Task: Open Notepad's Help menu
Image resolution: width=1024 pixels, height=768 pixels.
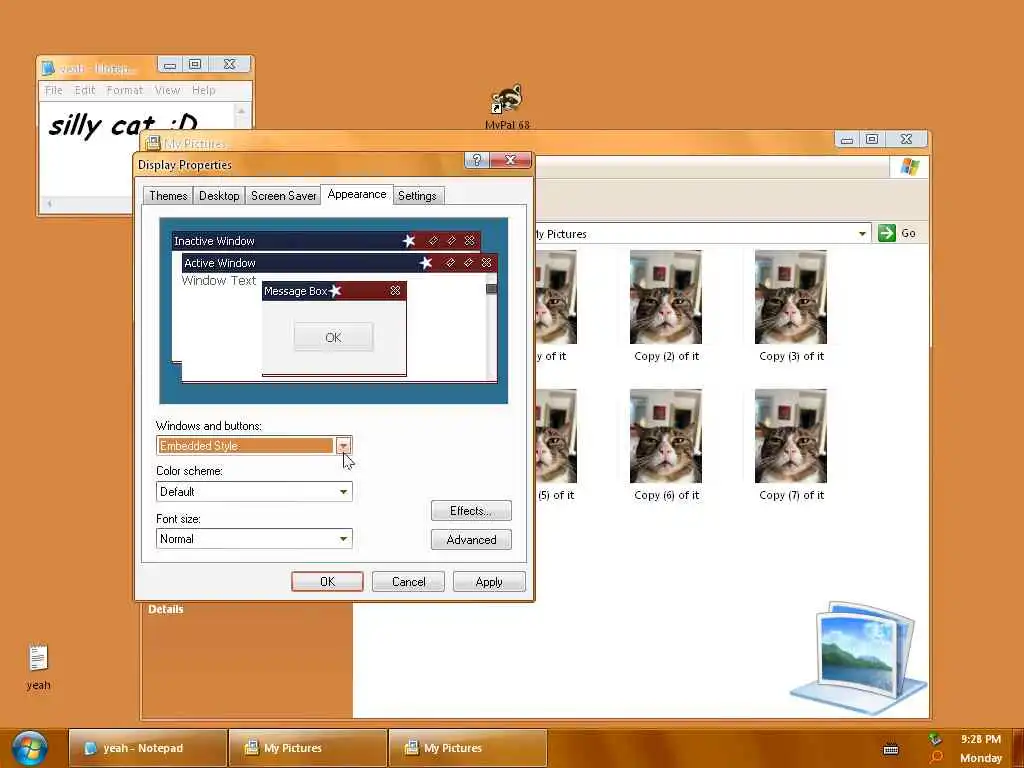Action: [204, 90]
